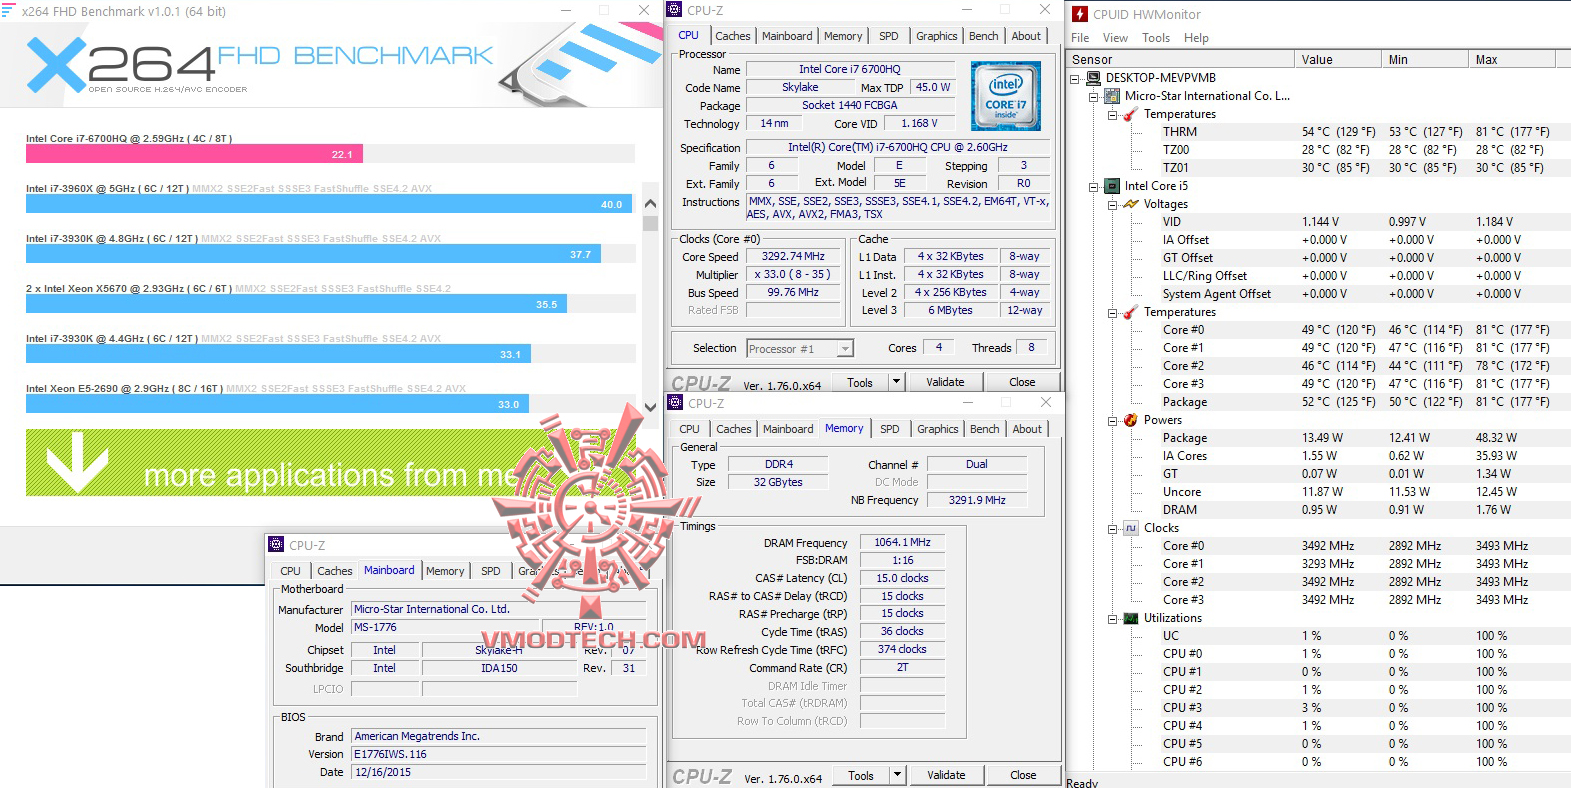This screenshot has width=1571, height=788.
Task: Collapse the Voltages tree node
Action: point(1113,204)
